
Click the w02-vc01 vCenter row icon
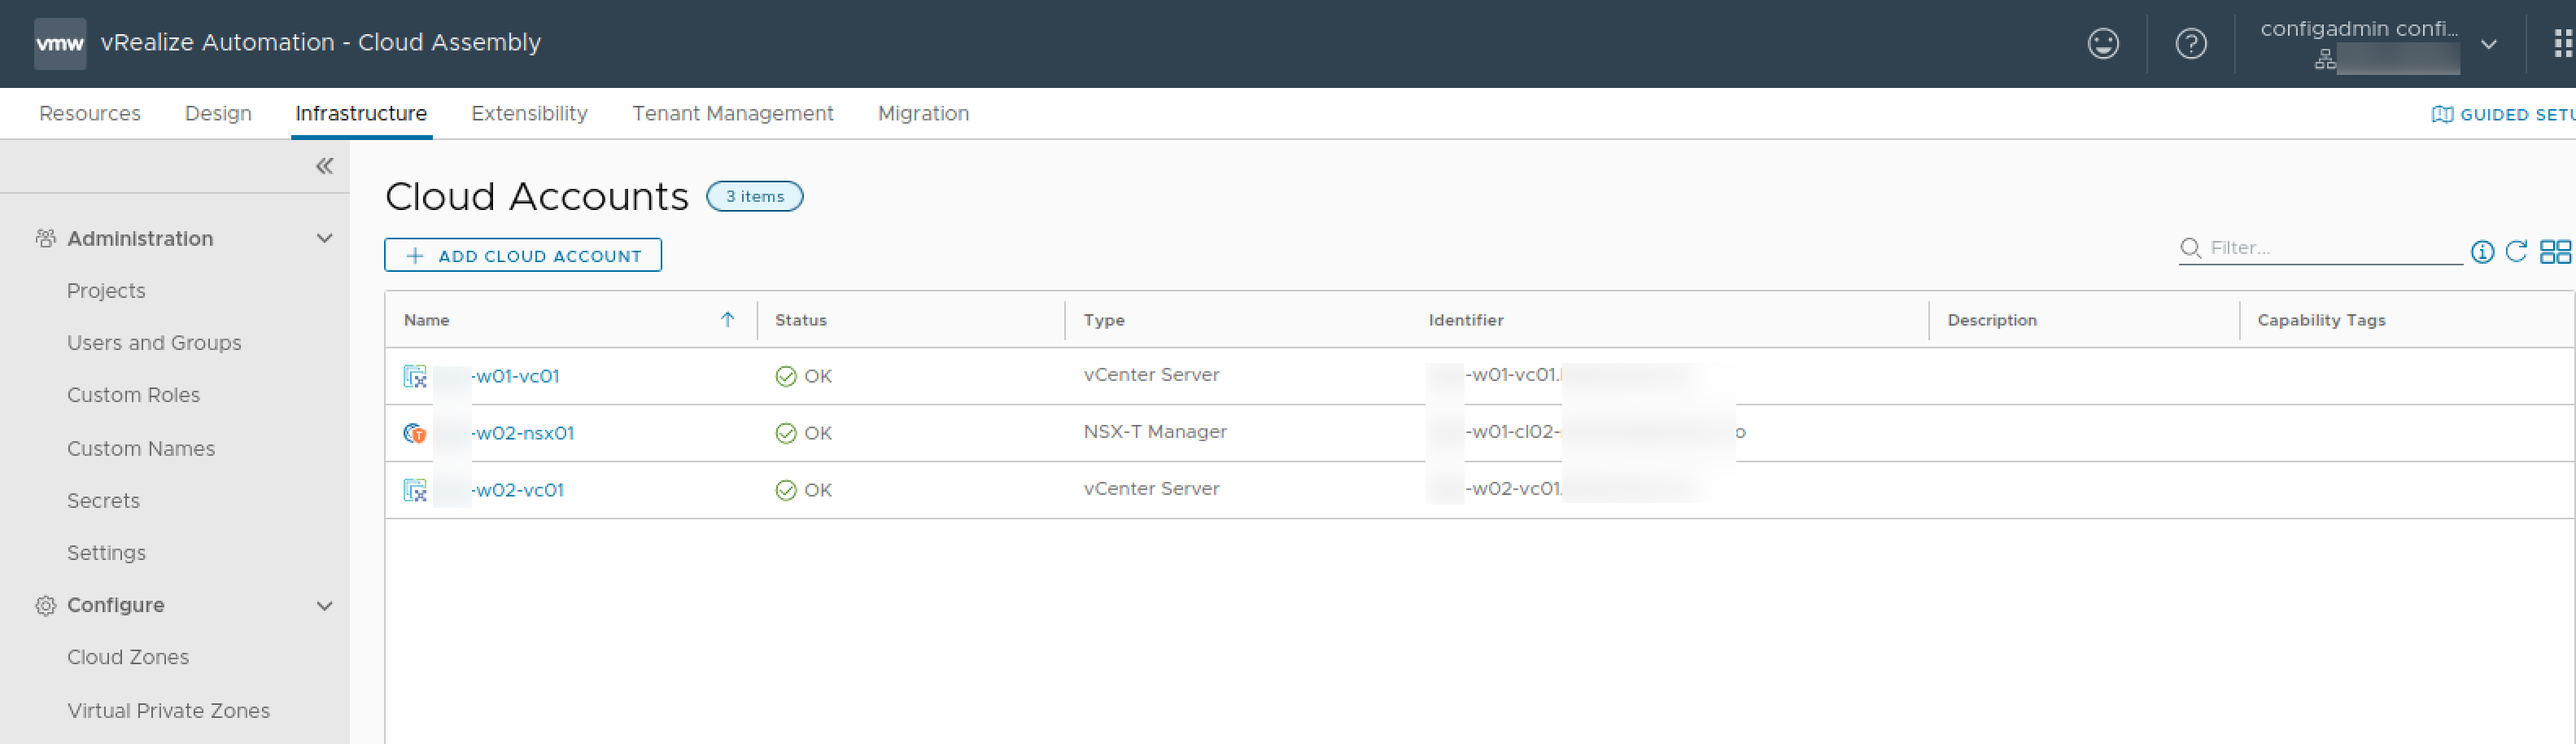click(415, 490)
